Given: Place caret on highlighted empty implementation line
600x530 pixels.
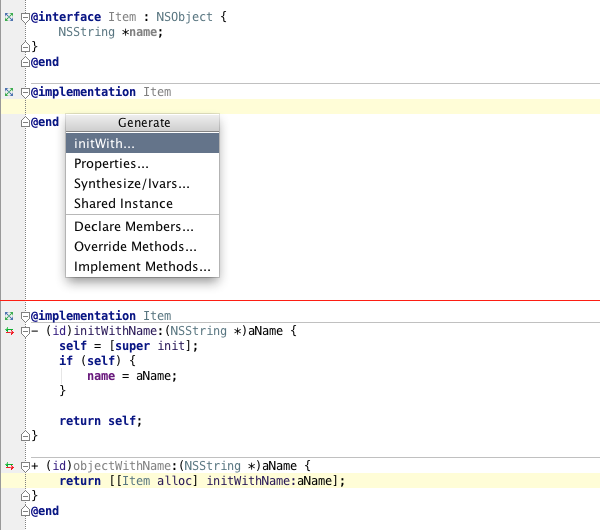Looking at the screenshot, I should coord(300,107).
